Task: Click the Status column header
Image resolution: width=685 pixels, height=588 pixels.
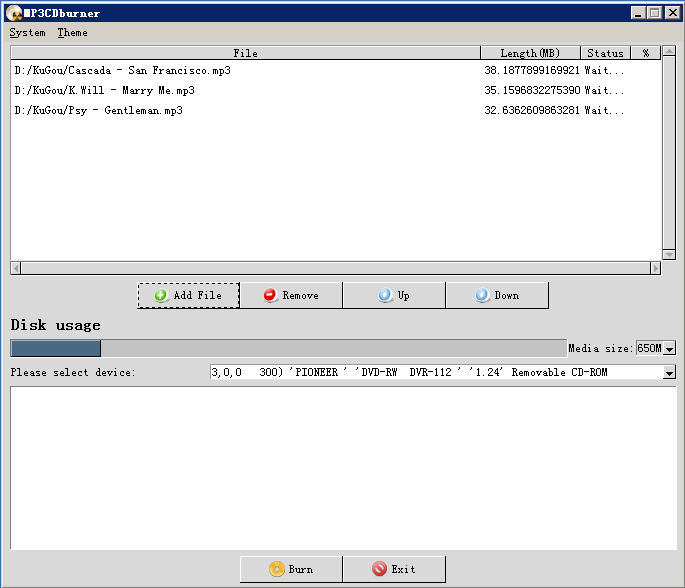Action: click(605, 53)
